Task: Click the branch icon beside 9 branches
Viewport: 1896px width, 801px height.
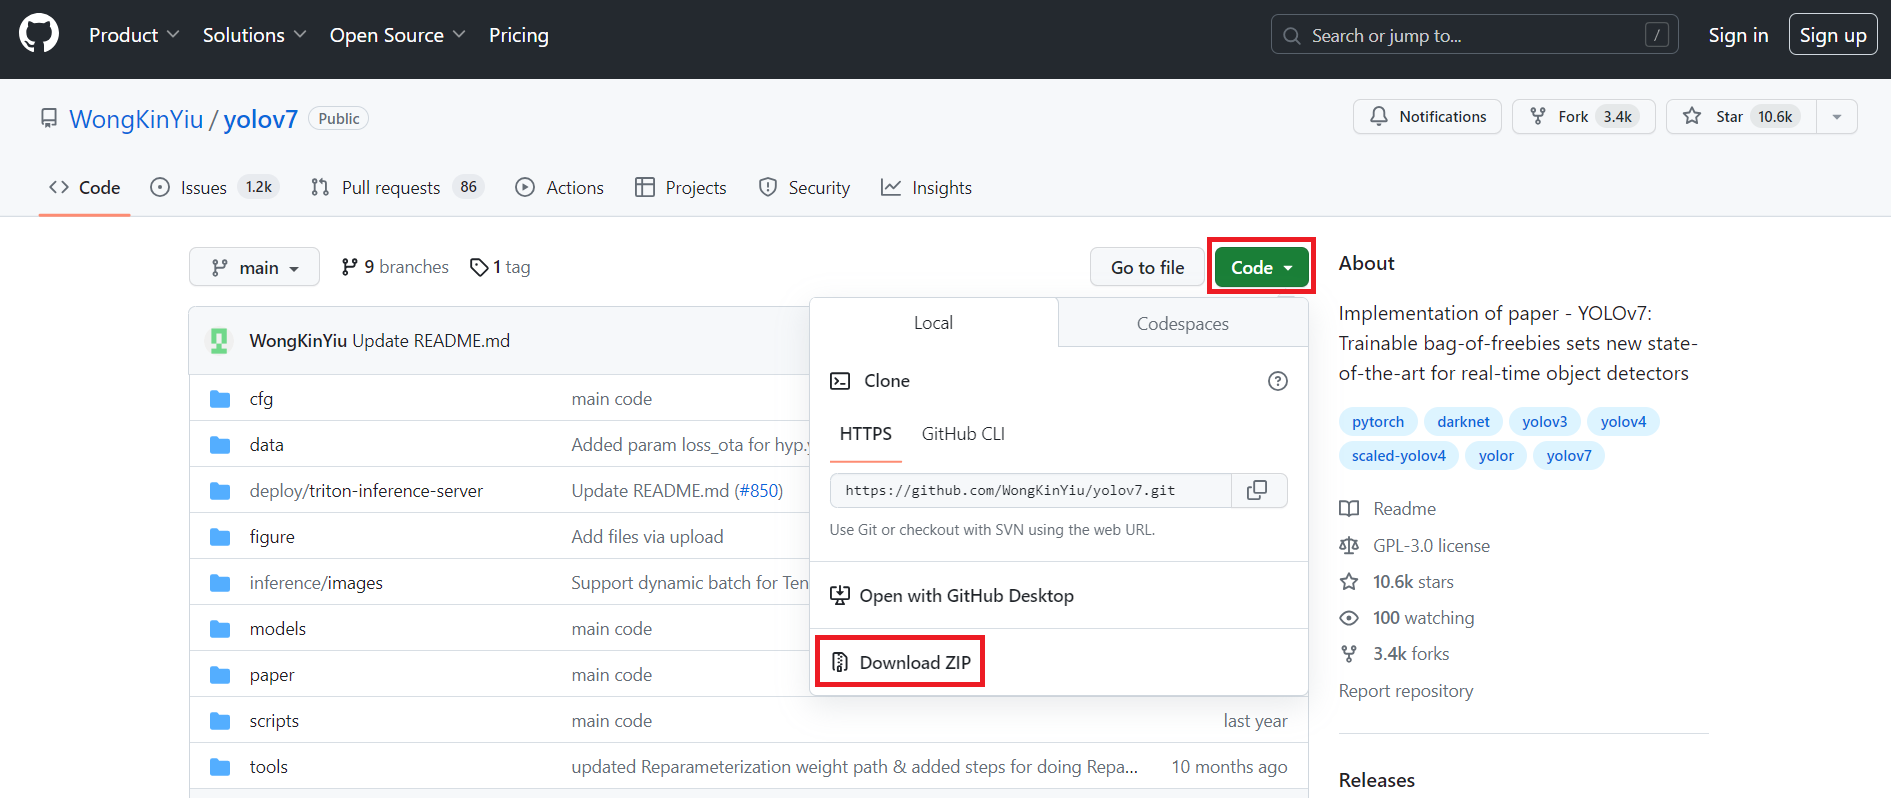Action: tap(349, 267)
